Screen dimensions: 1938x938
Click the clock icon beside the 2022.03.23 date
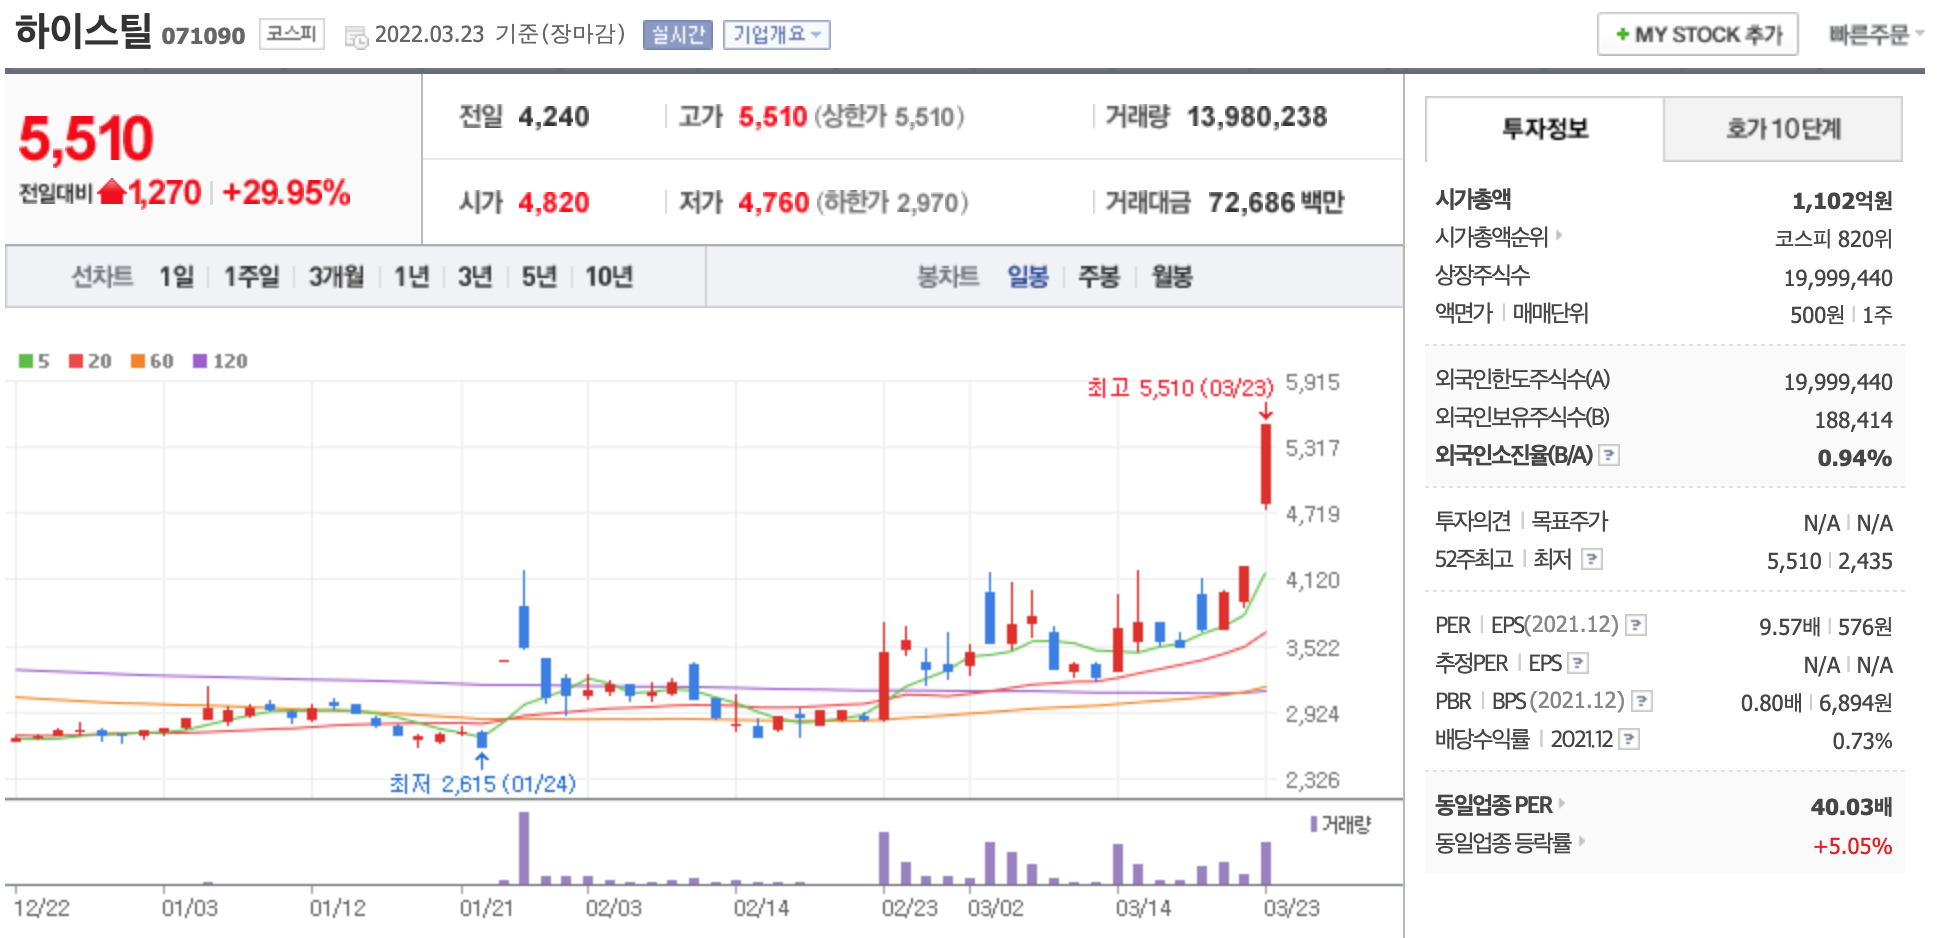356,38
